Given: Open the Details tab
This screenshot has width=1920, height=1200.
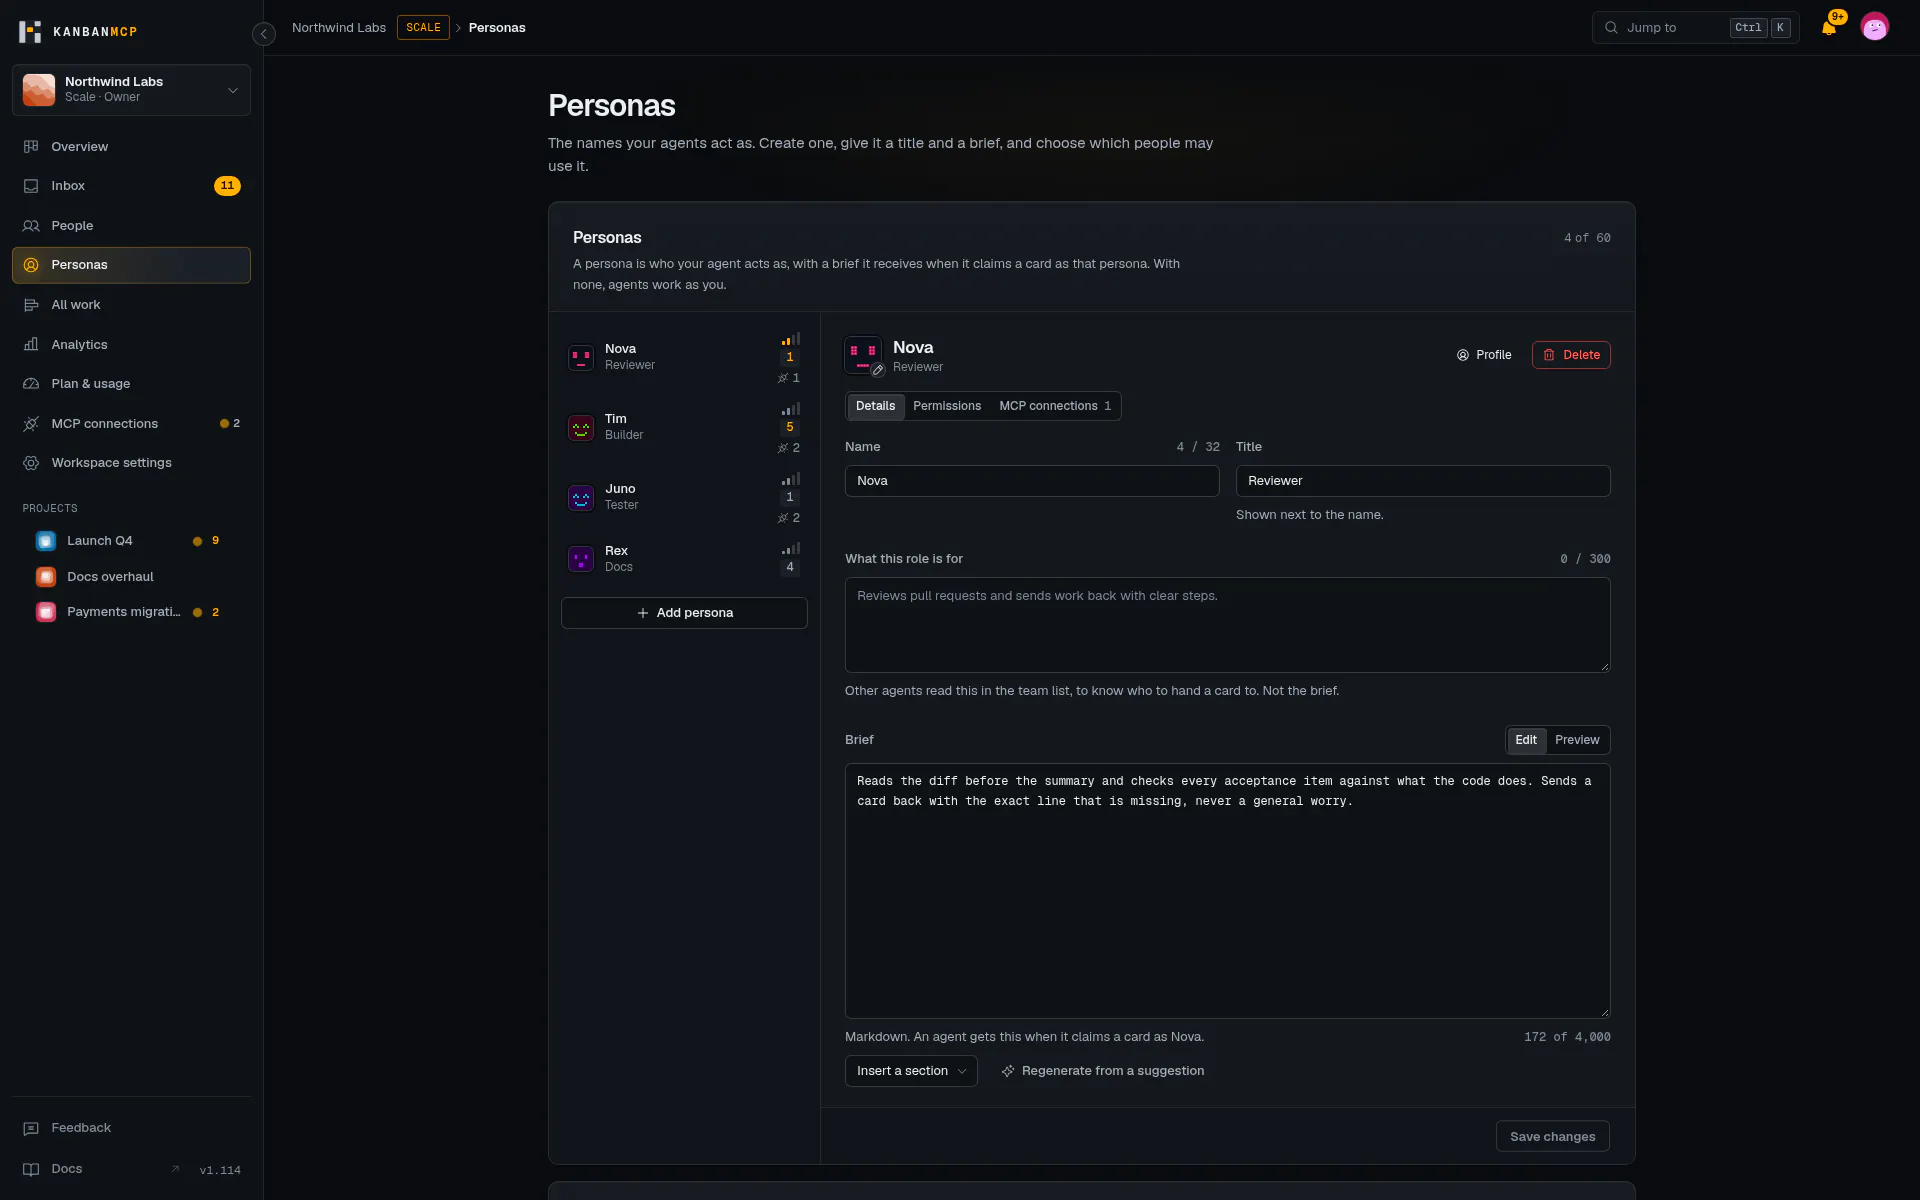Looking at the screenshot, I should tap(875, 406).
